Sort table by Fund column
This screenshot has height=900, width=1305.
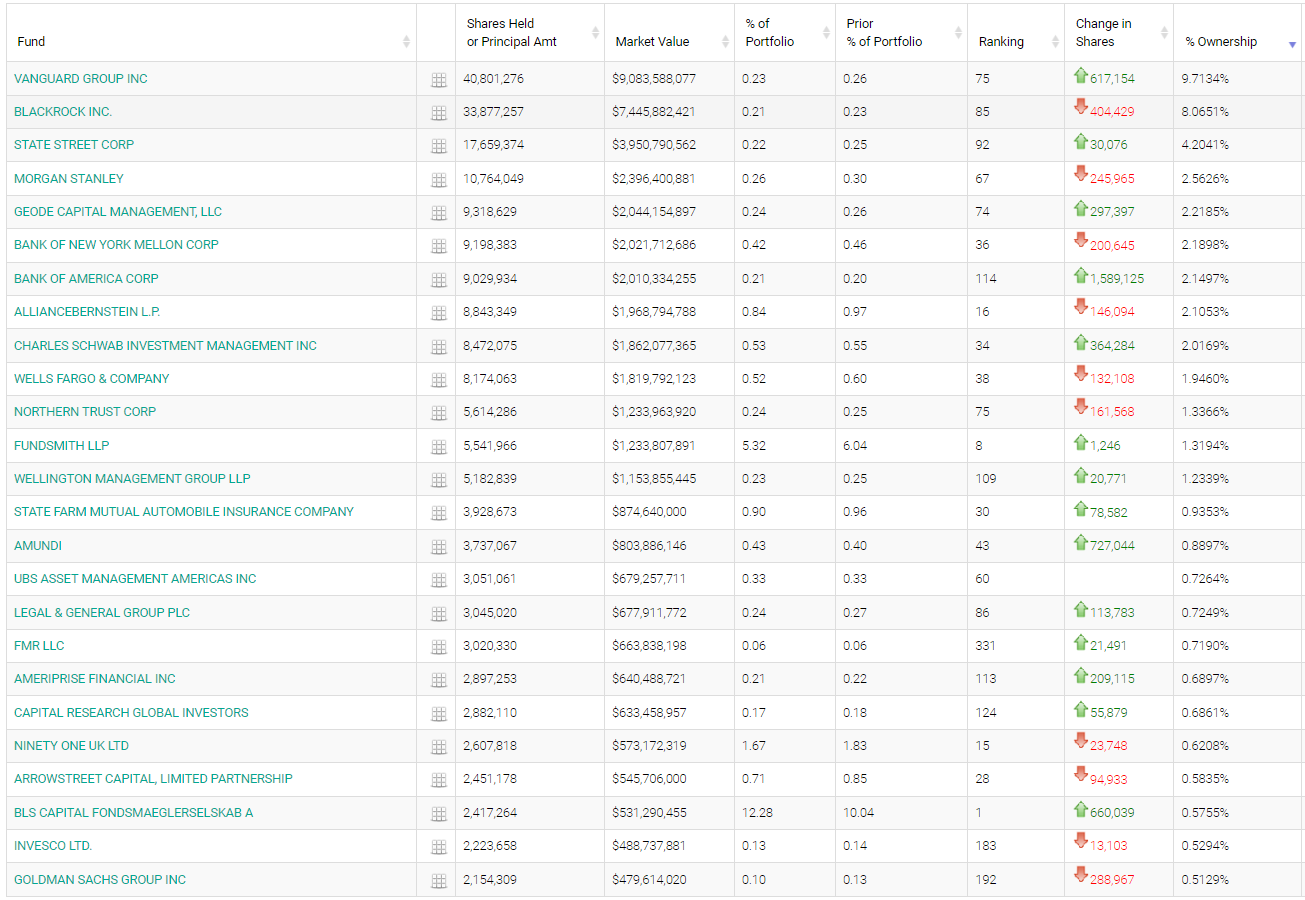(x=211, y=33)
